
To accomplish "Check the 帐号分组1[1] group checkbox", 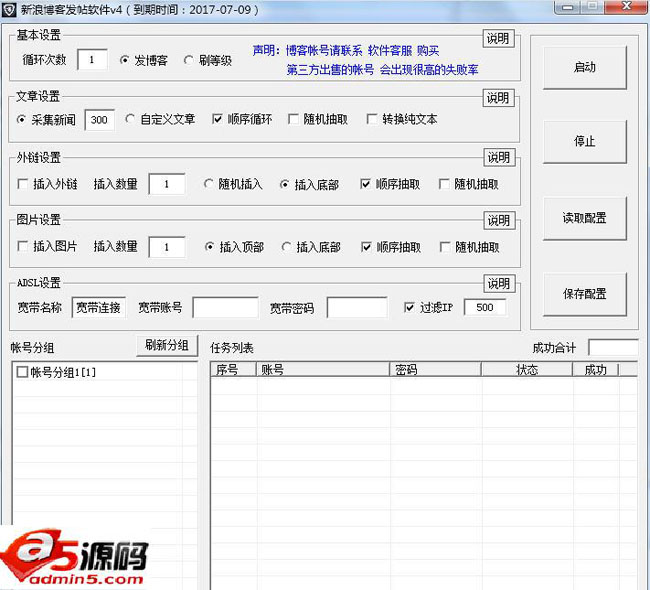I will (x=22, y=372).
